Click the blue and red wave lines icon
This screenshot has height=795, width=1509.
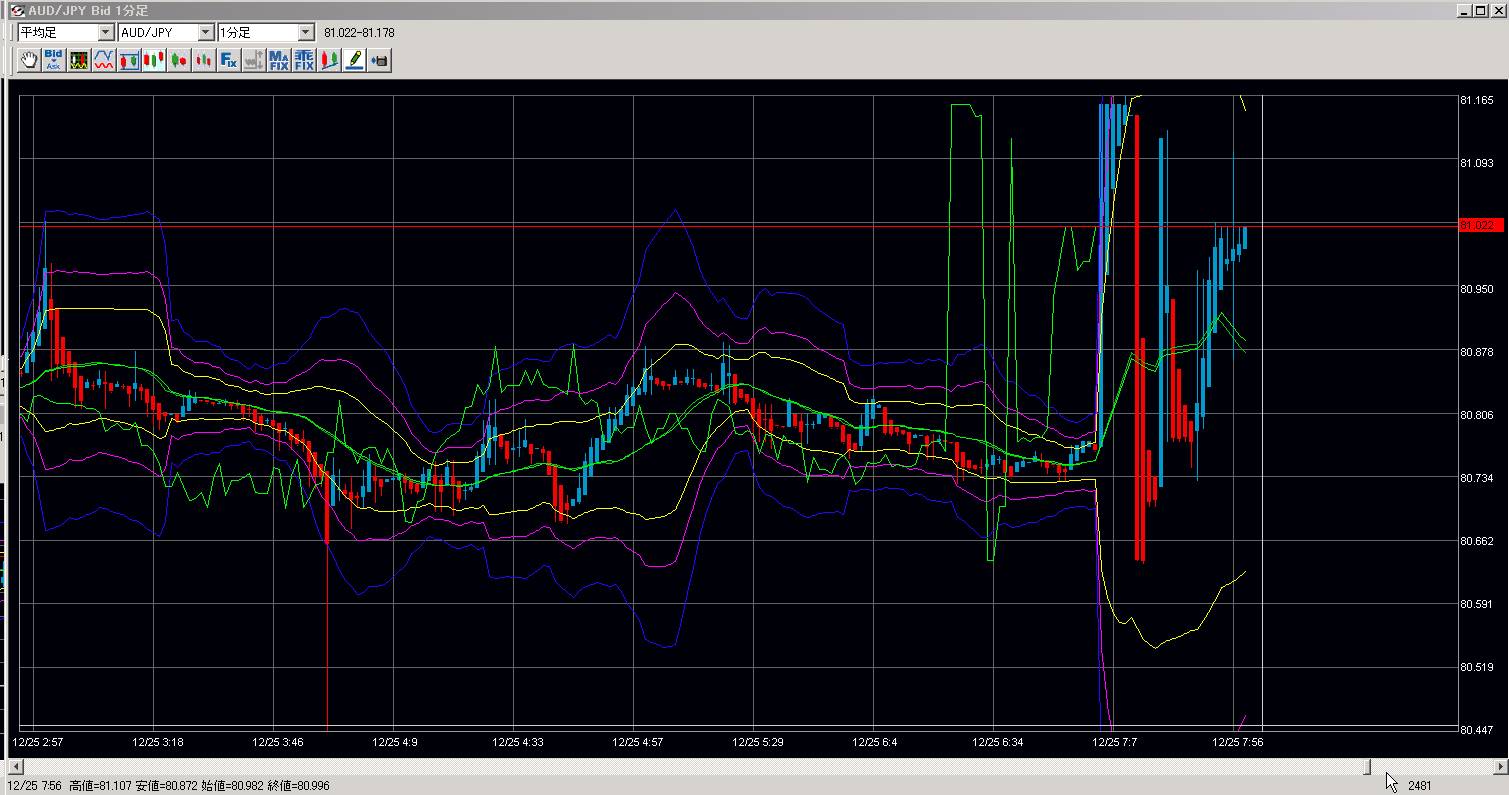click(x=104, y=60)
